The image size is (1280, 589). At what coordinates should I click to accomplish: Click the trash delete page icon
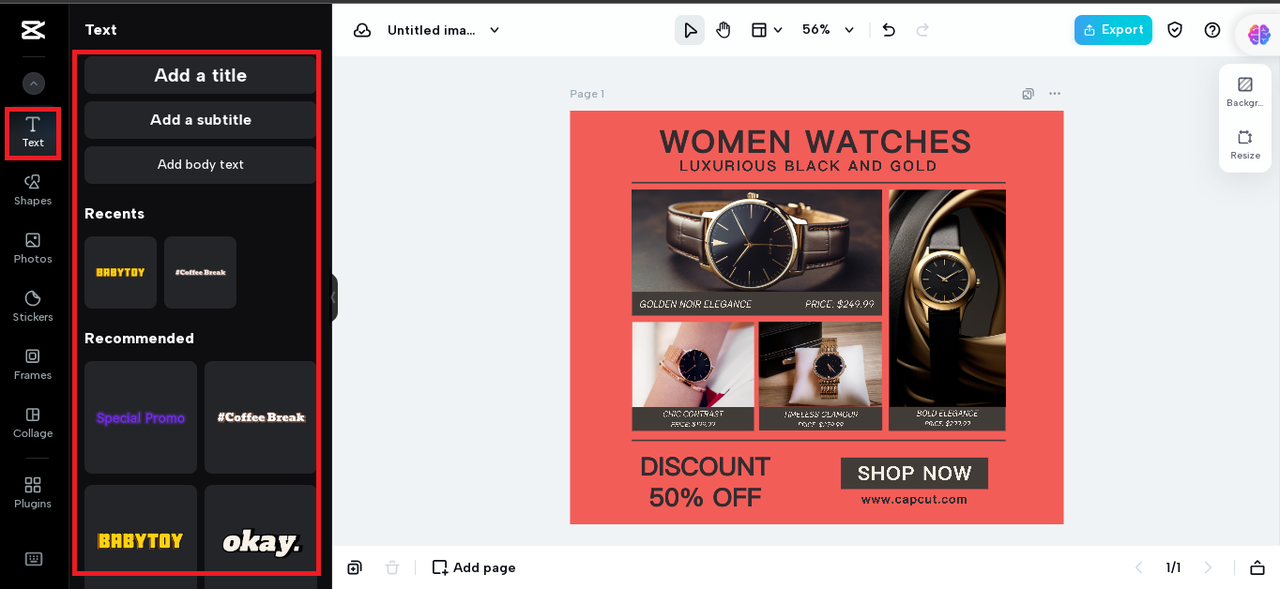click(392, 568)
